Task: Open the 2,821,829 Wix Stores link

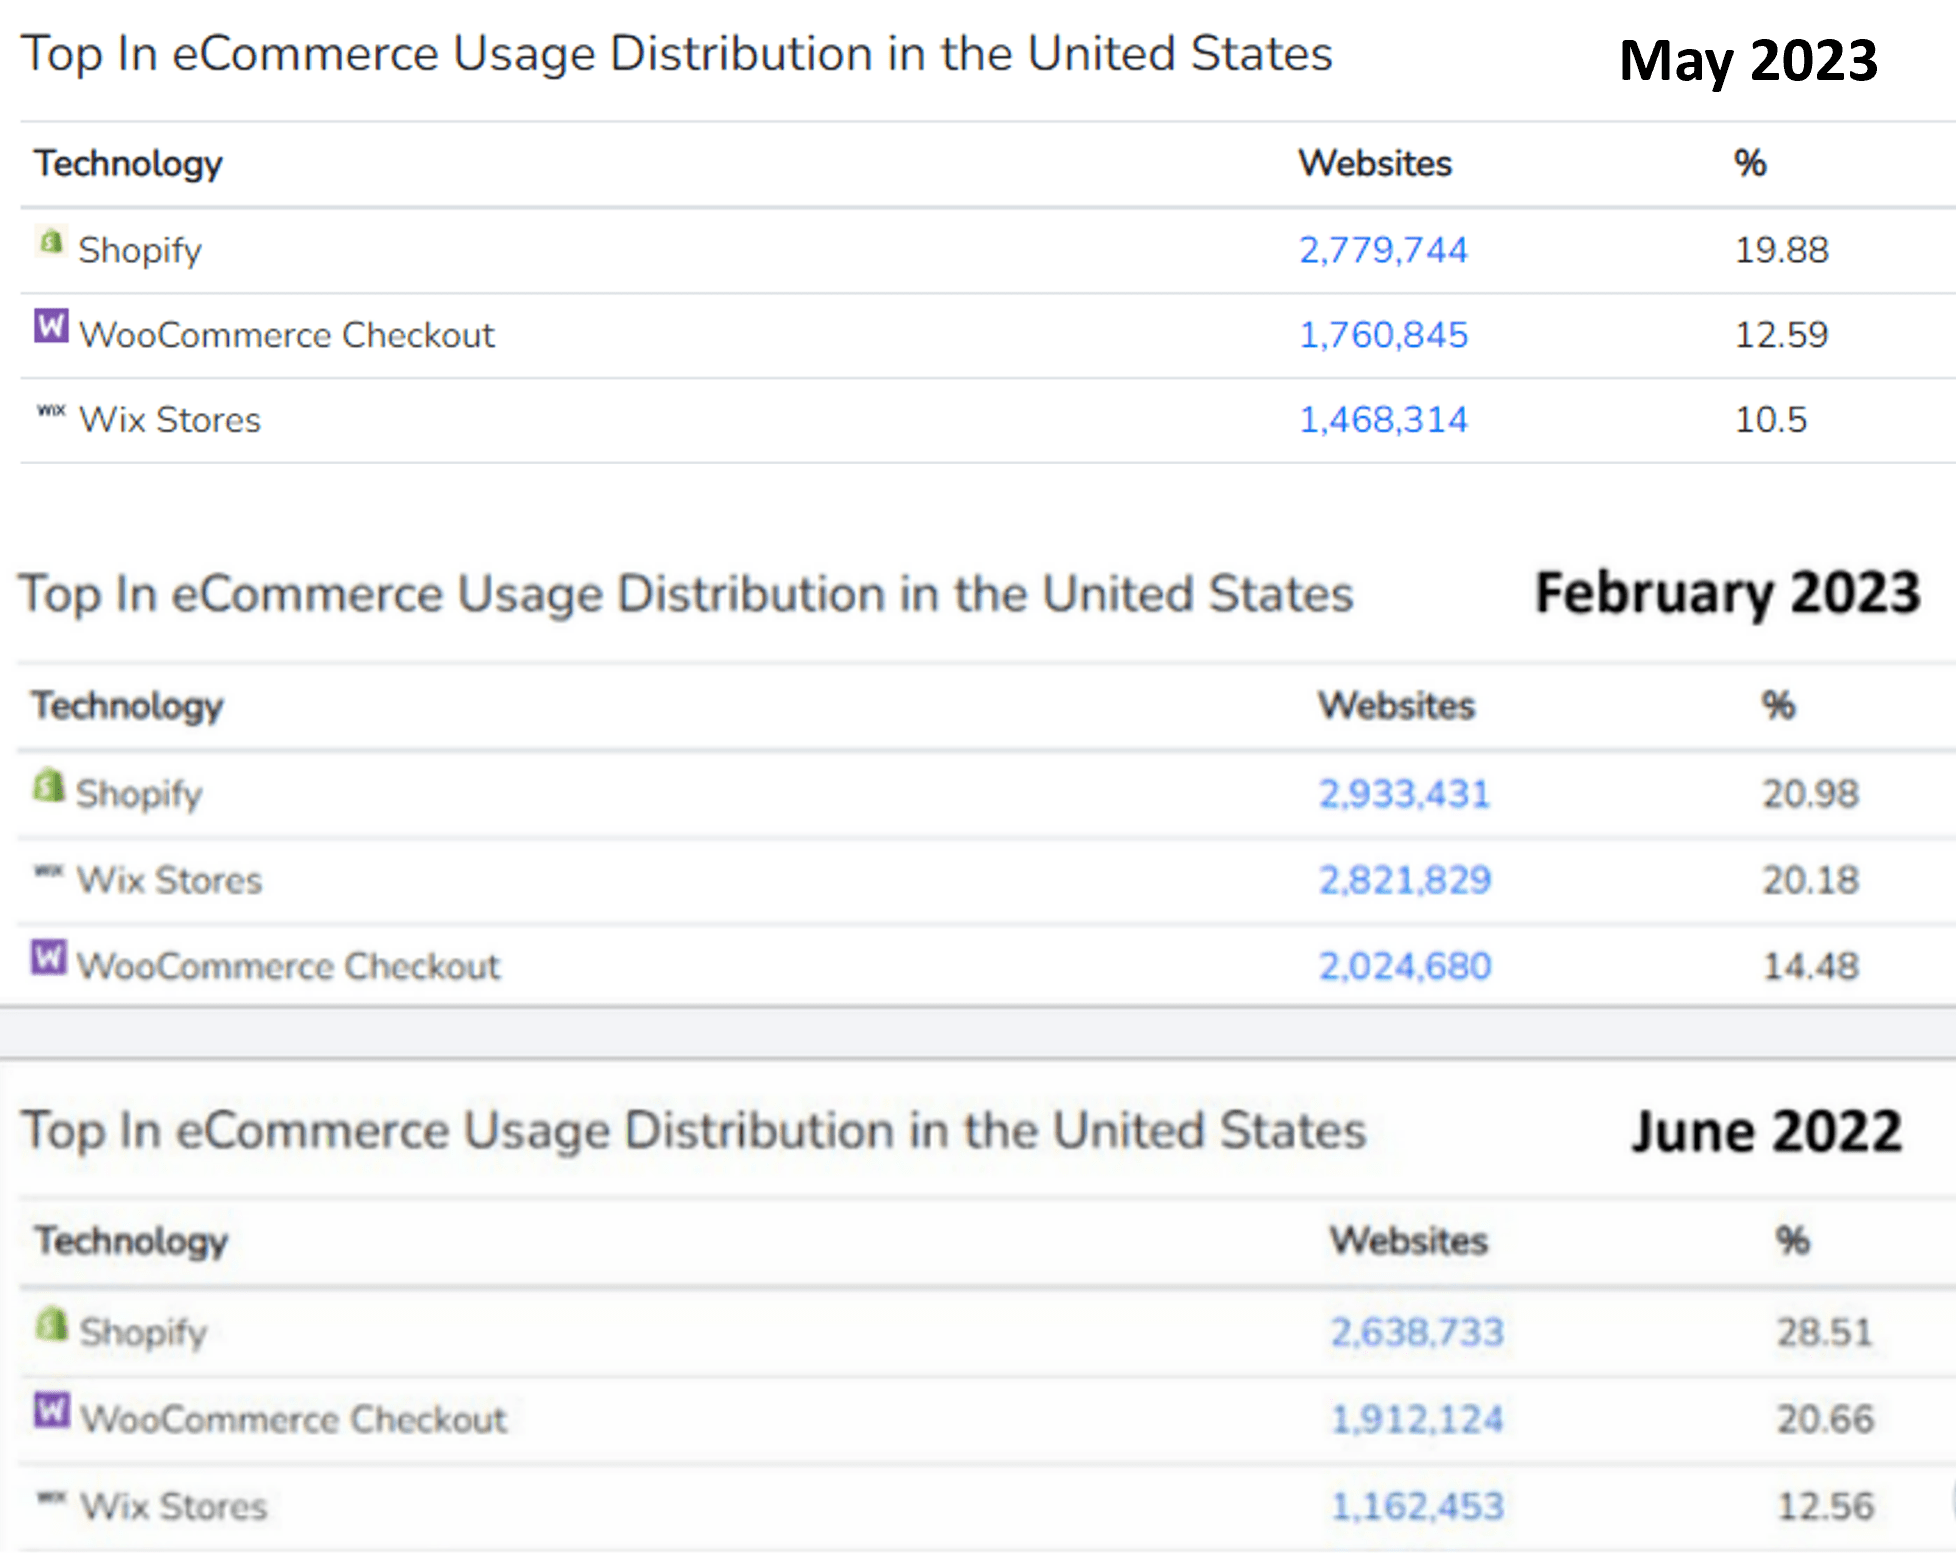Action: click(x=1404, y=880)
